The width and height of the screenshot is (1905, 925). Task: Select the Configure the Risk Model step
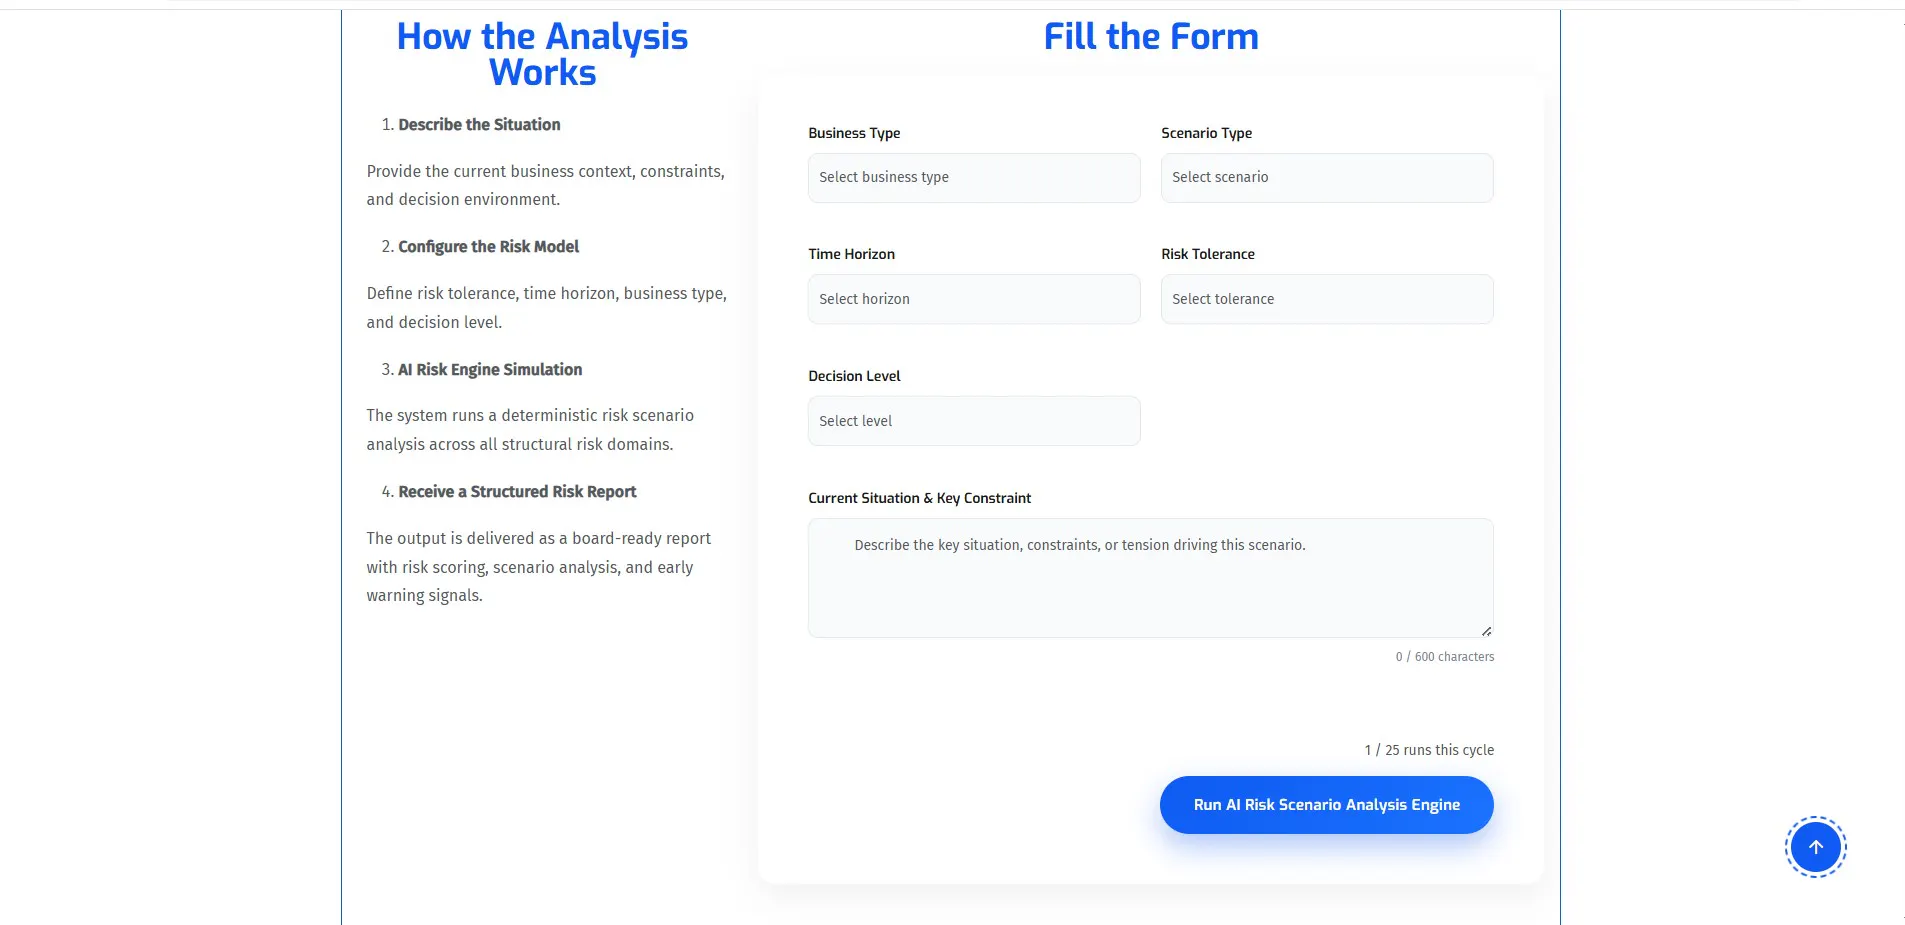[488, 247]
